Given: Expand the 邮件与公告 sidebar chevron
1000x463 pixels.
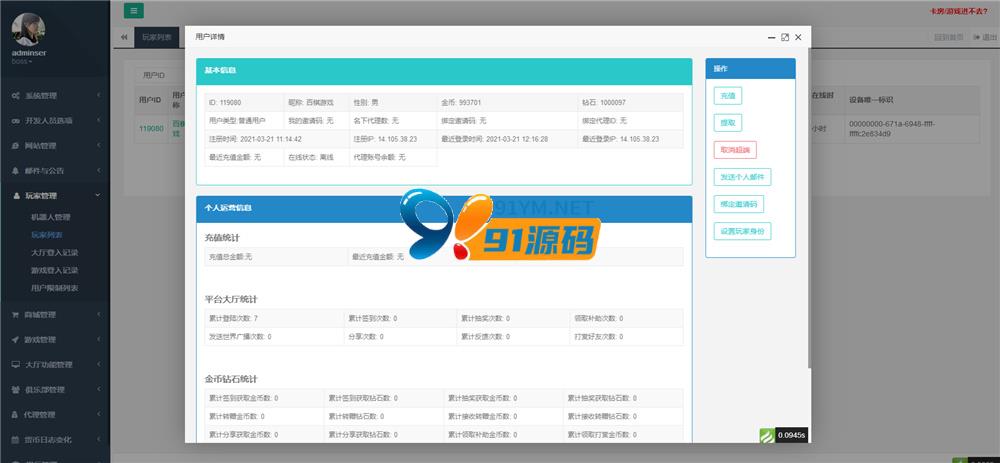Looking at the screenshot, I should 98,171.
